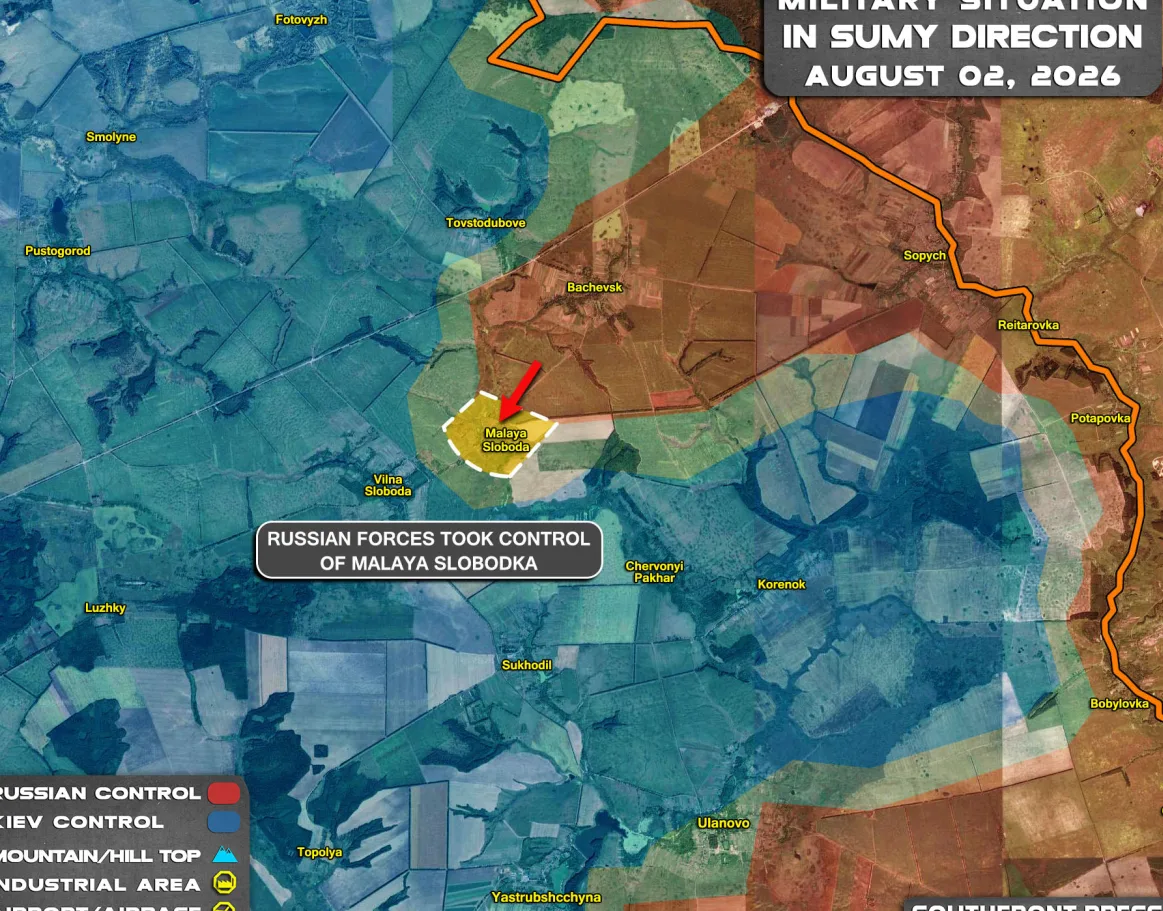The width and height of the screenshot is (1163, 911).
Task: Click the 'Korenok' map label
Action: pos(781,585)
